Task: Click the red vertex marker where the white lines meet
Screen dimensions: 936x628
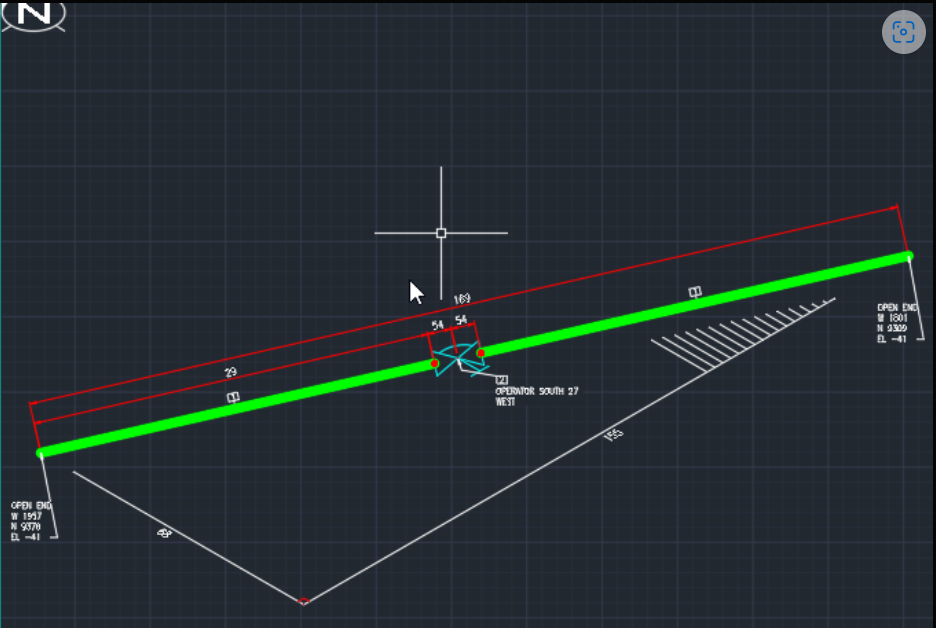Action: click(303, 601)
